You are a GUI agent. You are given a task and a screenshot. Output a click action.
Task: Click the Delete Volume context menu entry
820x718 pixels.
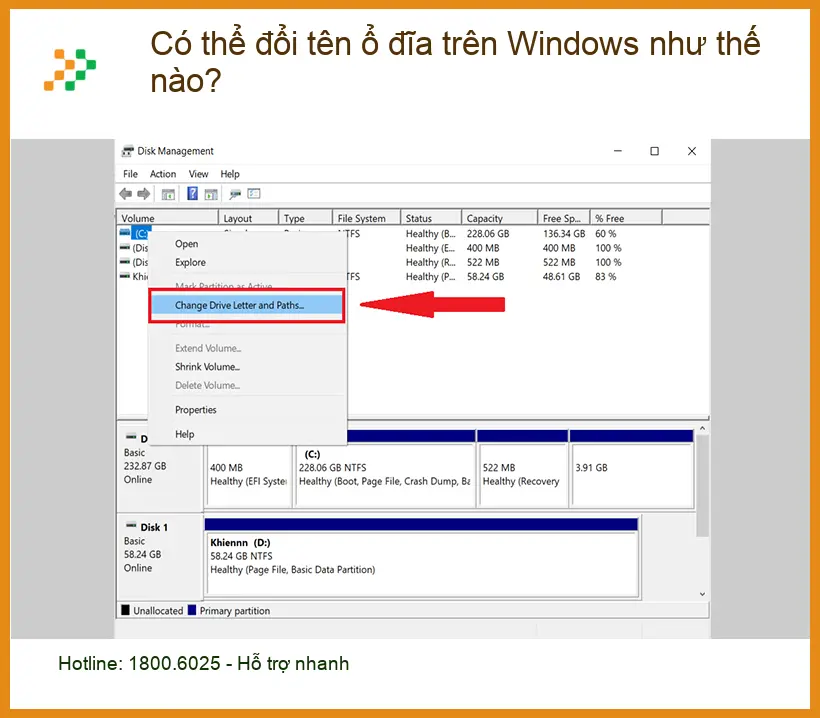(x=247, y=385)
